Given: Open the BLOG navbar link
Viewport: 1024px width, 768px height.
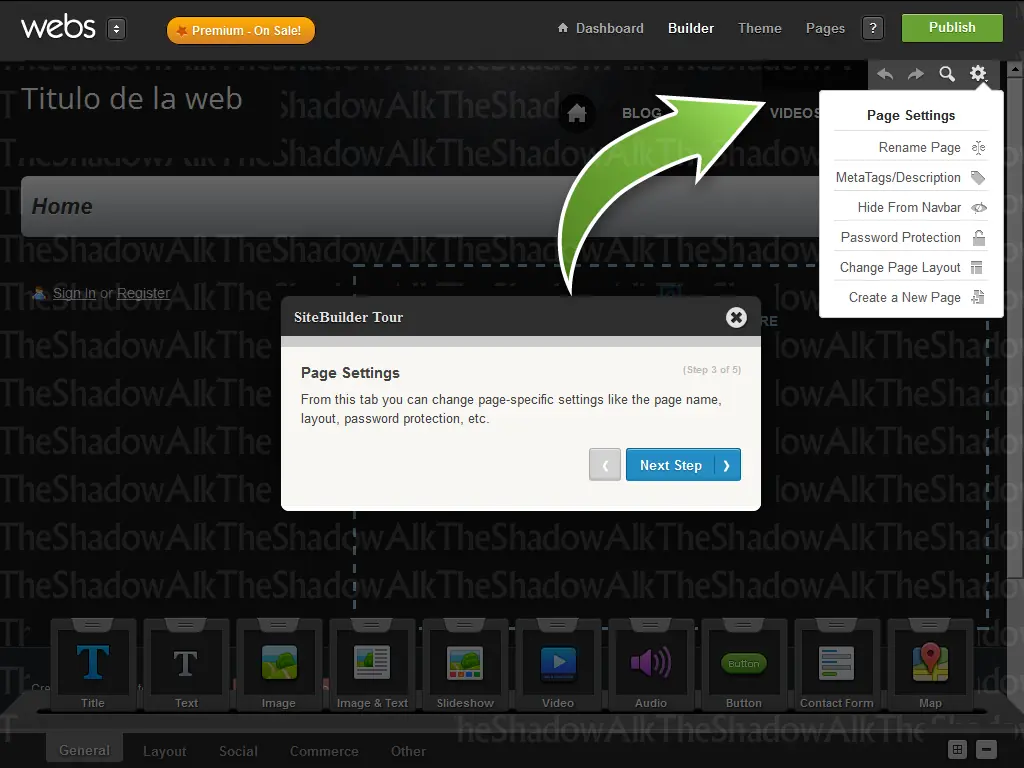Looking at the screenshot, I should click(x=642, y=113).
